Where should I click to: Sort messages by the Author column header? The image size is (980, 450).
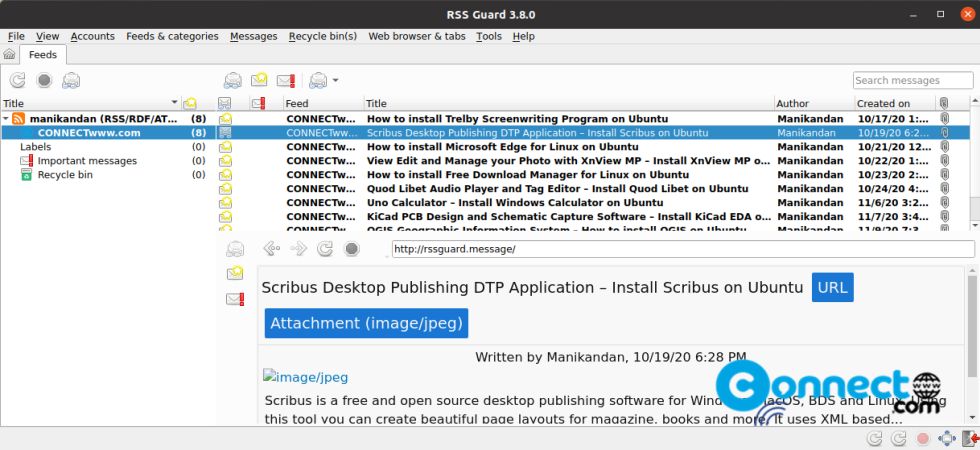[x=814, y=103]
